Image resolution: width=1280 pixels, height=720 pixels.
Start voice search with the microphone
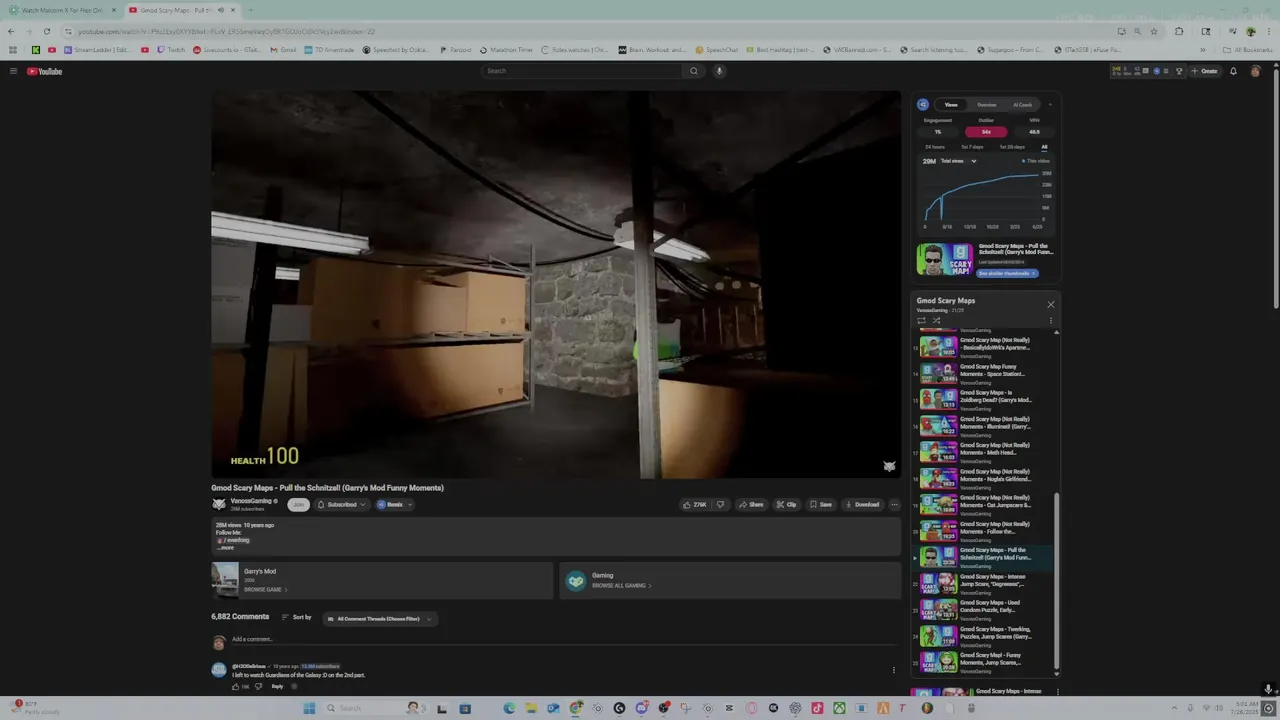pyautogui.click(x=719, y=71)
